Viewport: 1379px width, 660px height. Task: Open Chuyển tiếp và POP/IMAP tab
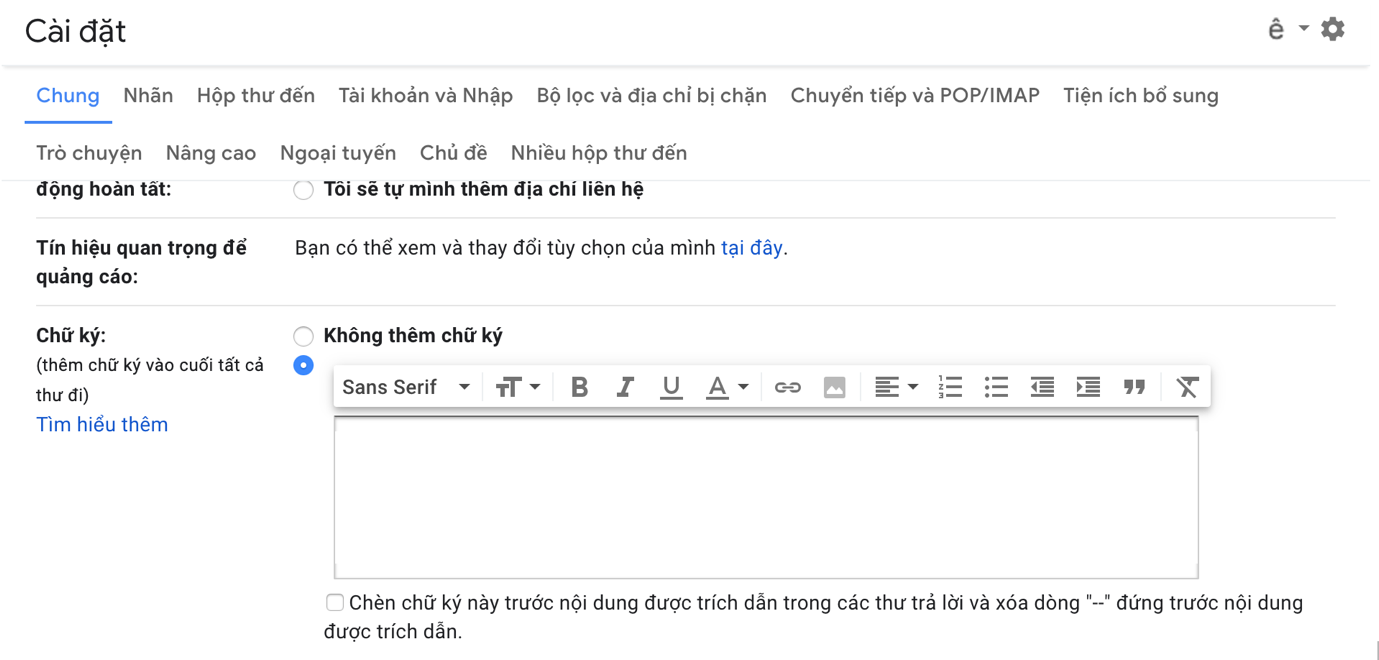pos(915,96)
